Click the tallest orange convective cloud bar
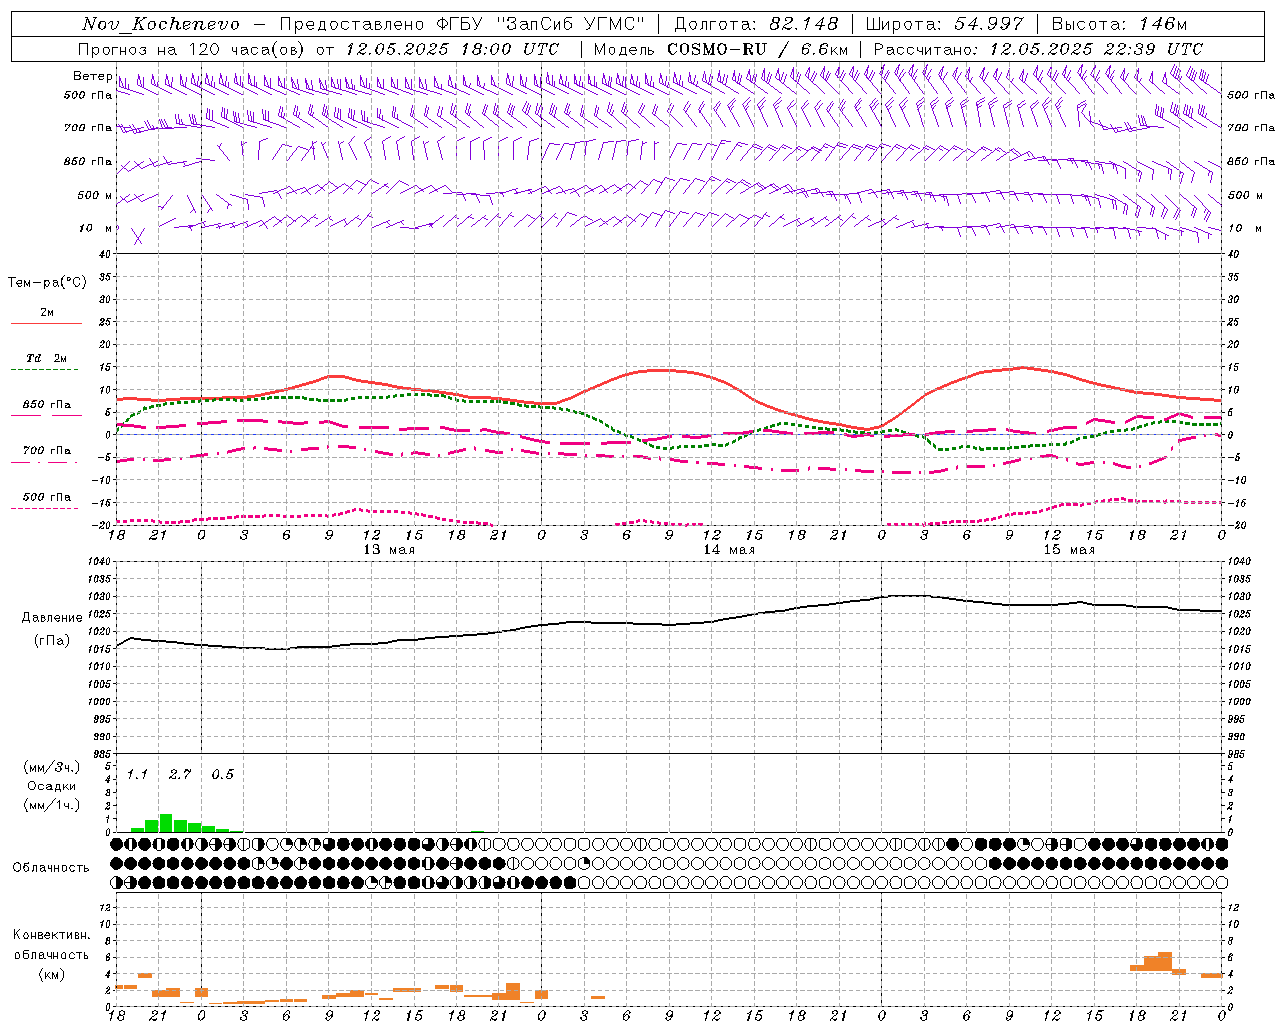This screenshot has height=1024, width=1280. (x=1165, y=961)
